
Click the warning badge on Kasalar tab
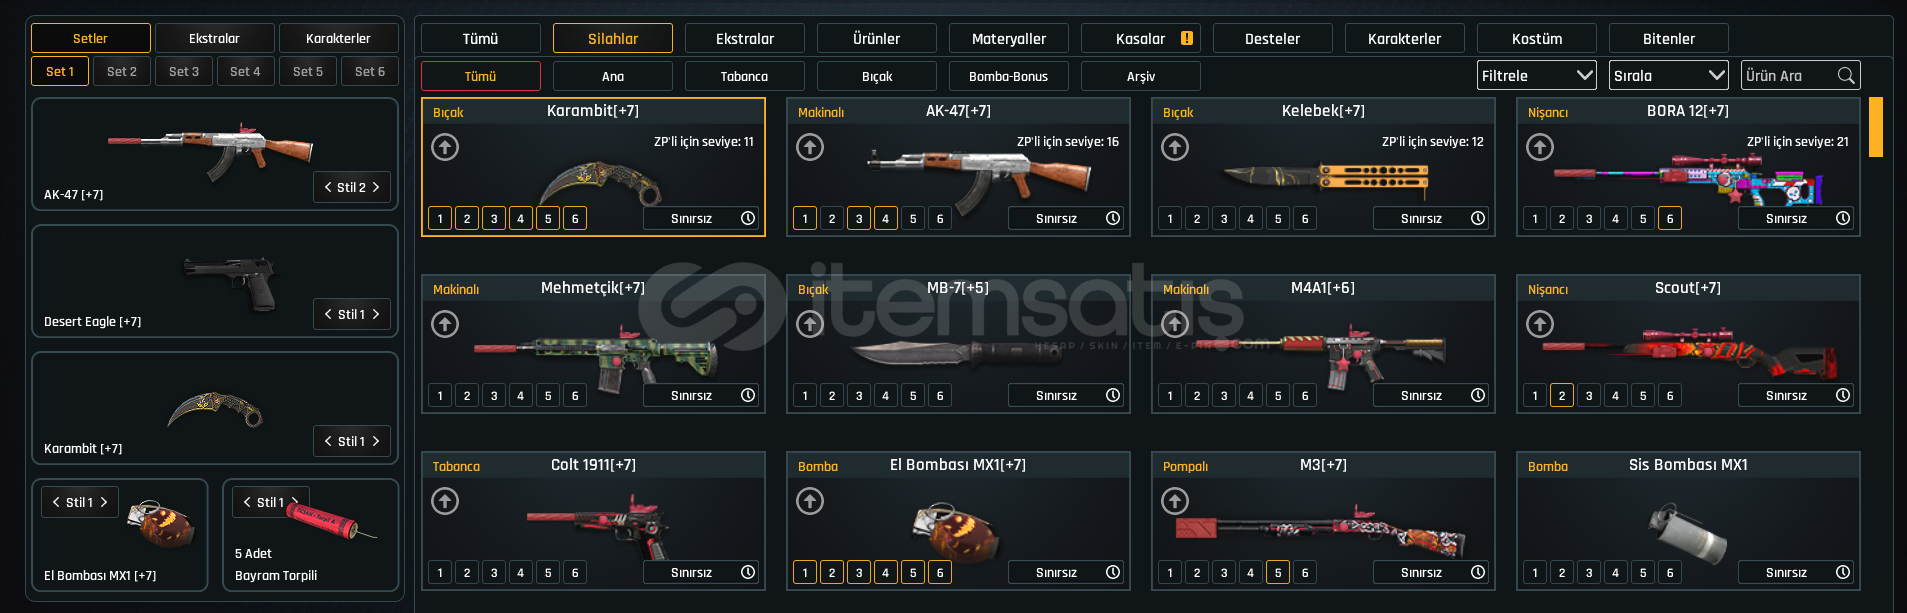tap(1187, 38)
